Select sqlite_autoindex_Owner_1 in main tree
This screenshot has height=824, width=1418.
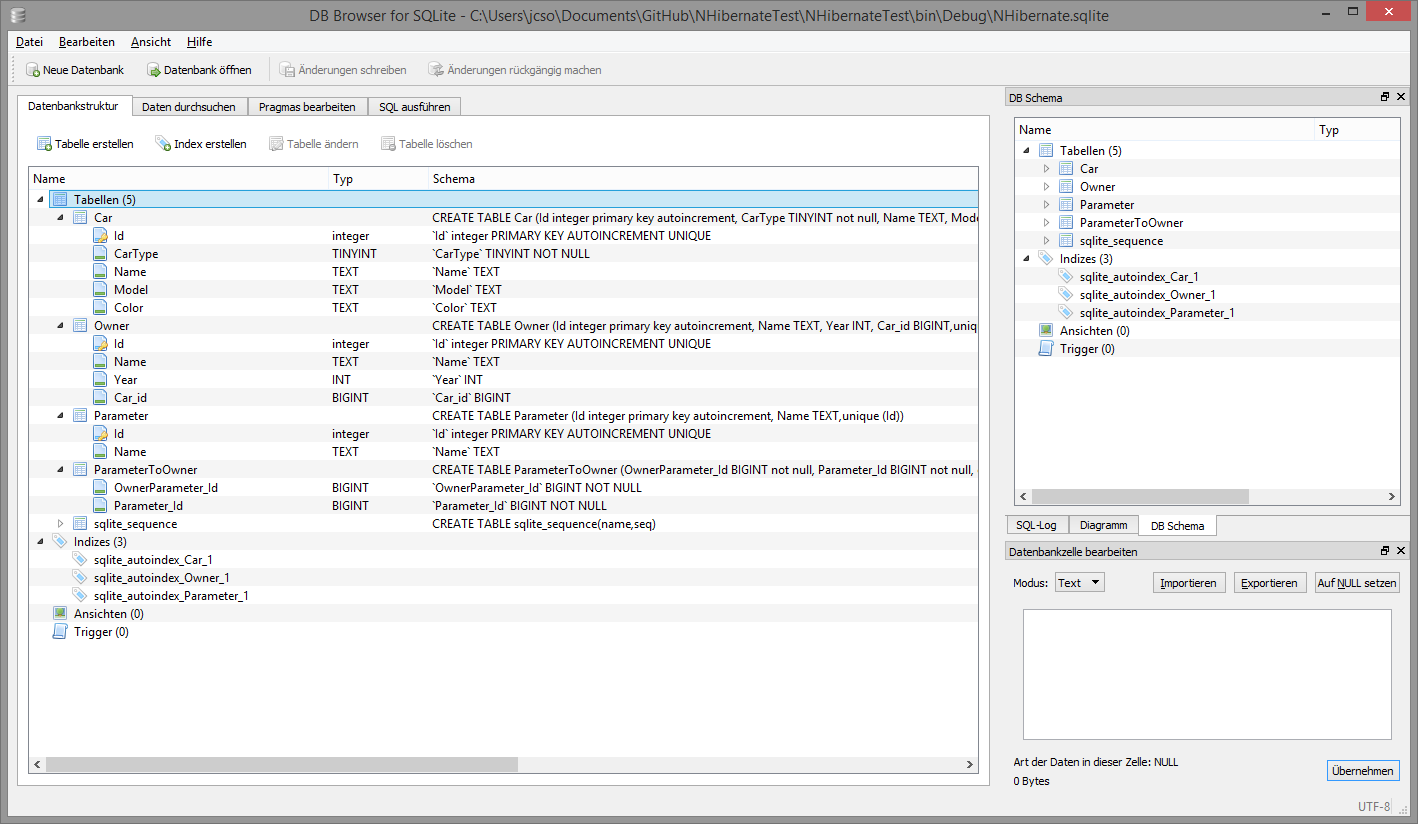point(162,578)
